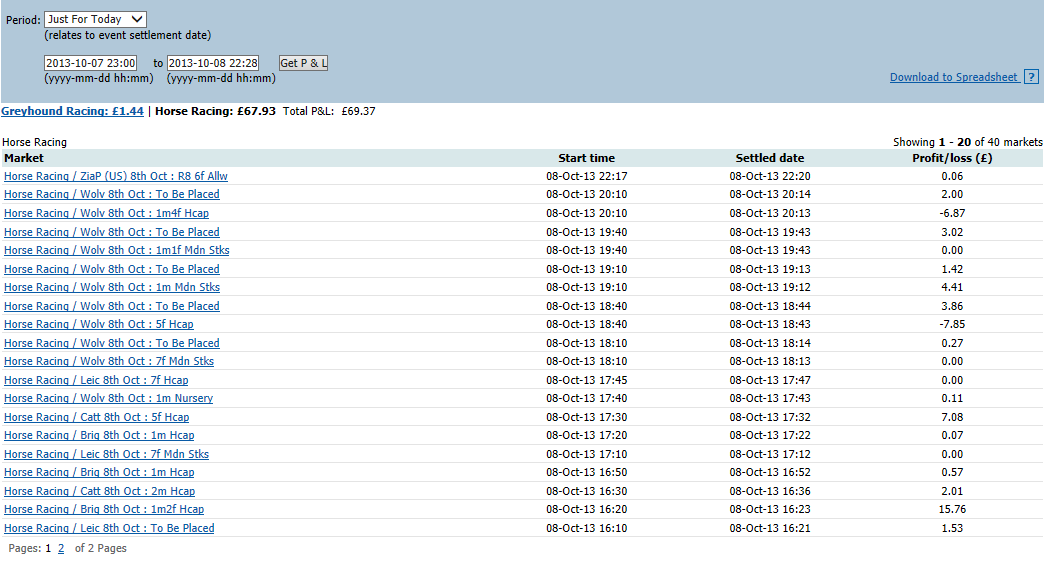Open Brig 8th Oct 1m2f Hcap market
Image resolution: width=1058 pixels, height=561 pixels.
click(104, 510)
